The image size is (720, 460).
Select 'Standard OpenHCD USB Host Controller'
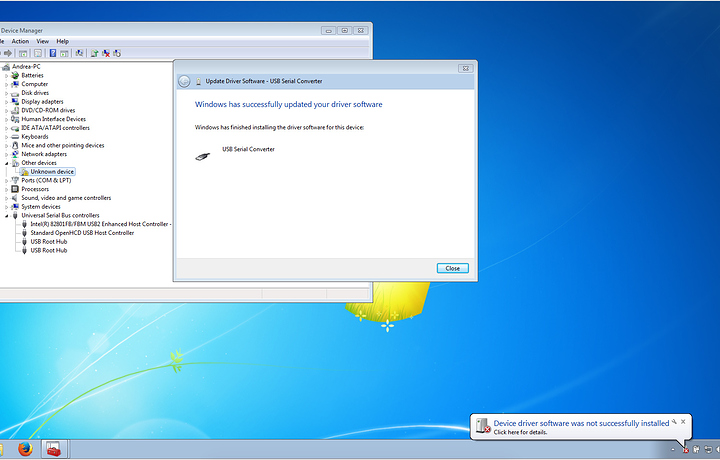click(82, 233)
